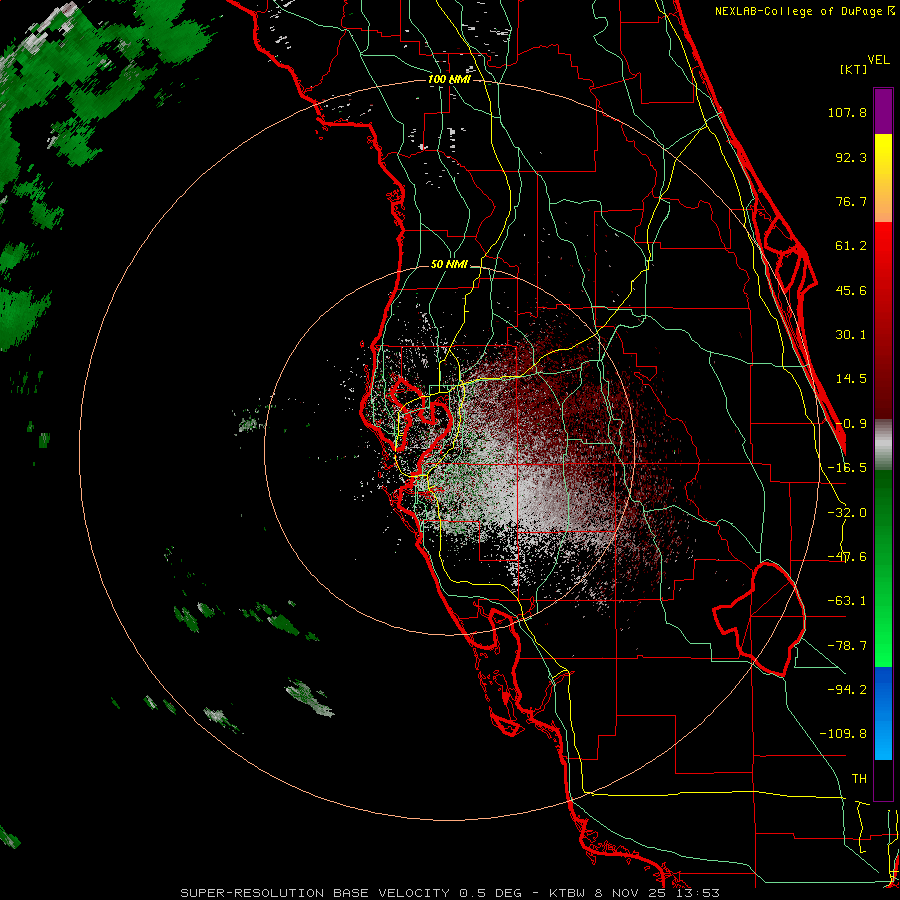Click the -63.1 velocity scale value

coord(847,601)
